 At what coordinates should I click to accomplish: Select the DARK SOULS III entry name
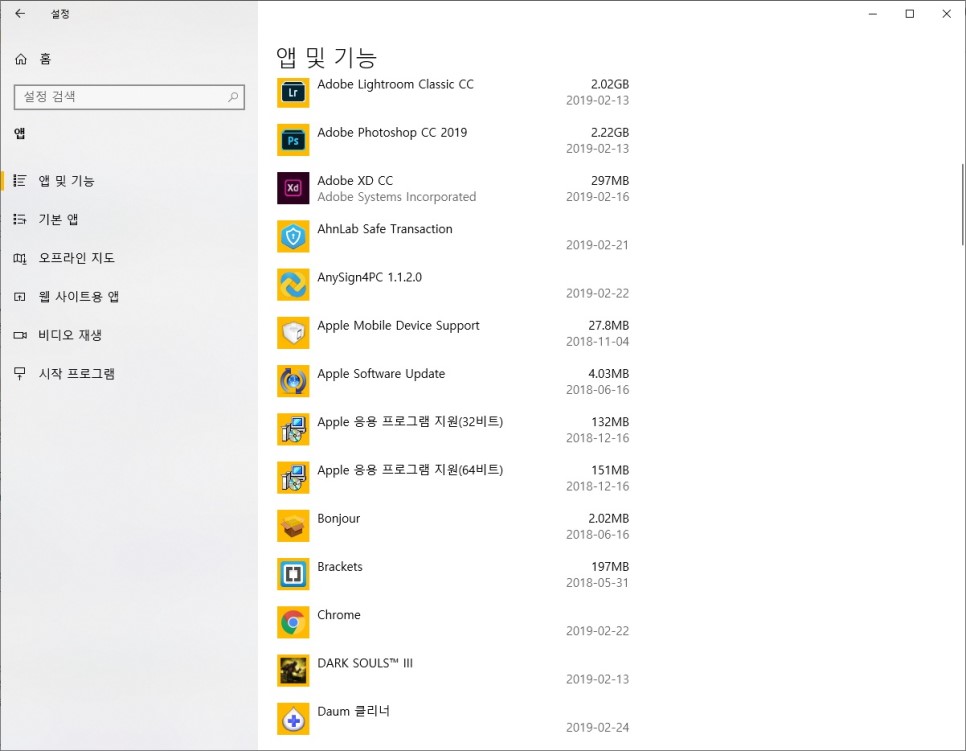pyautogui.click(x=365, y=664)
